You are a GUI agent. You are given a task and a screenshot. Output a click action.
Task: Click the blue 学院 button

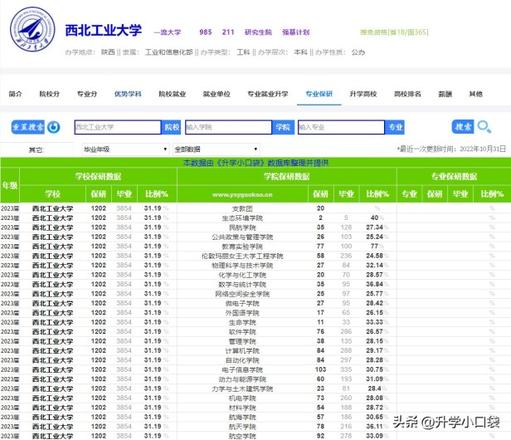pyautogui.click(x=283, y=127)
